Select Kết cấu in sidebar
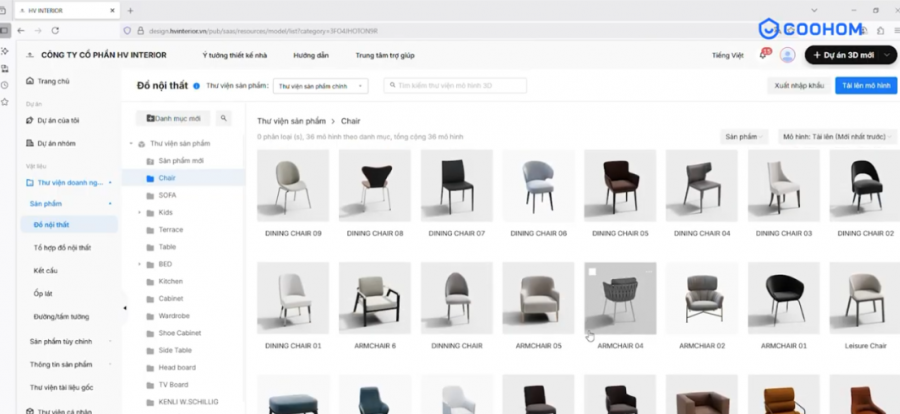This screenshot has height=414, width=900. 45,270
